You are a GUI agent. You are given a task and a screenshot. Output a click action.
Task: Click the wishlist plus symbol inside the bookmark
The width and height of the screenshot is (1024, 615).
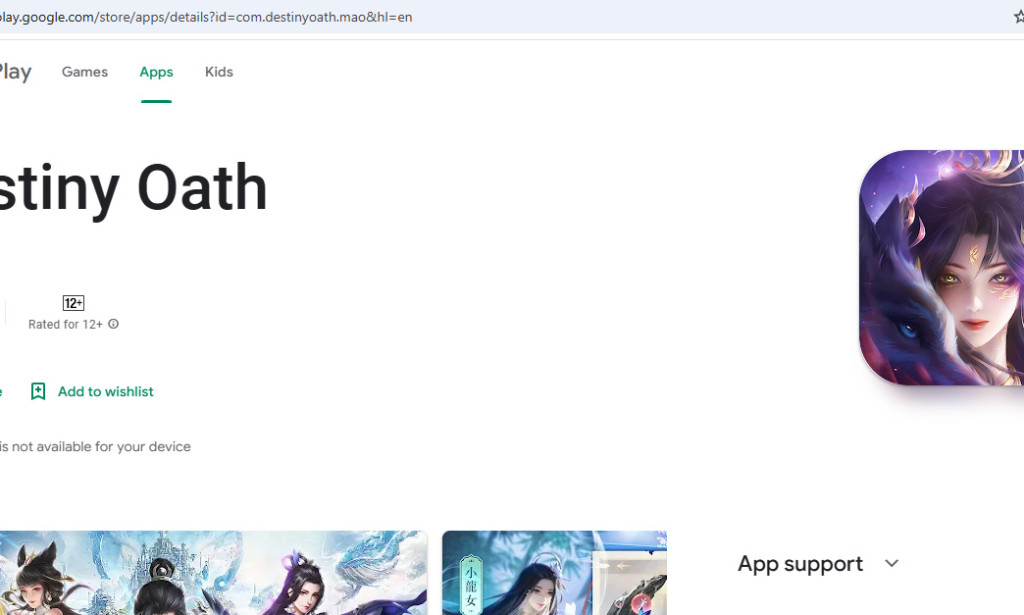[38, 391]
